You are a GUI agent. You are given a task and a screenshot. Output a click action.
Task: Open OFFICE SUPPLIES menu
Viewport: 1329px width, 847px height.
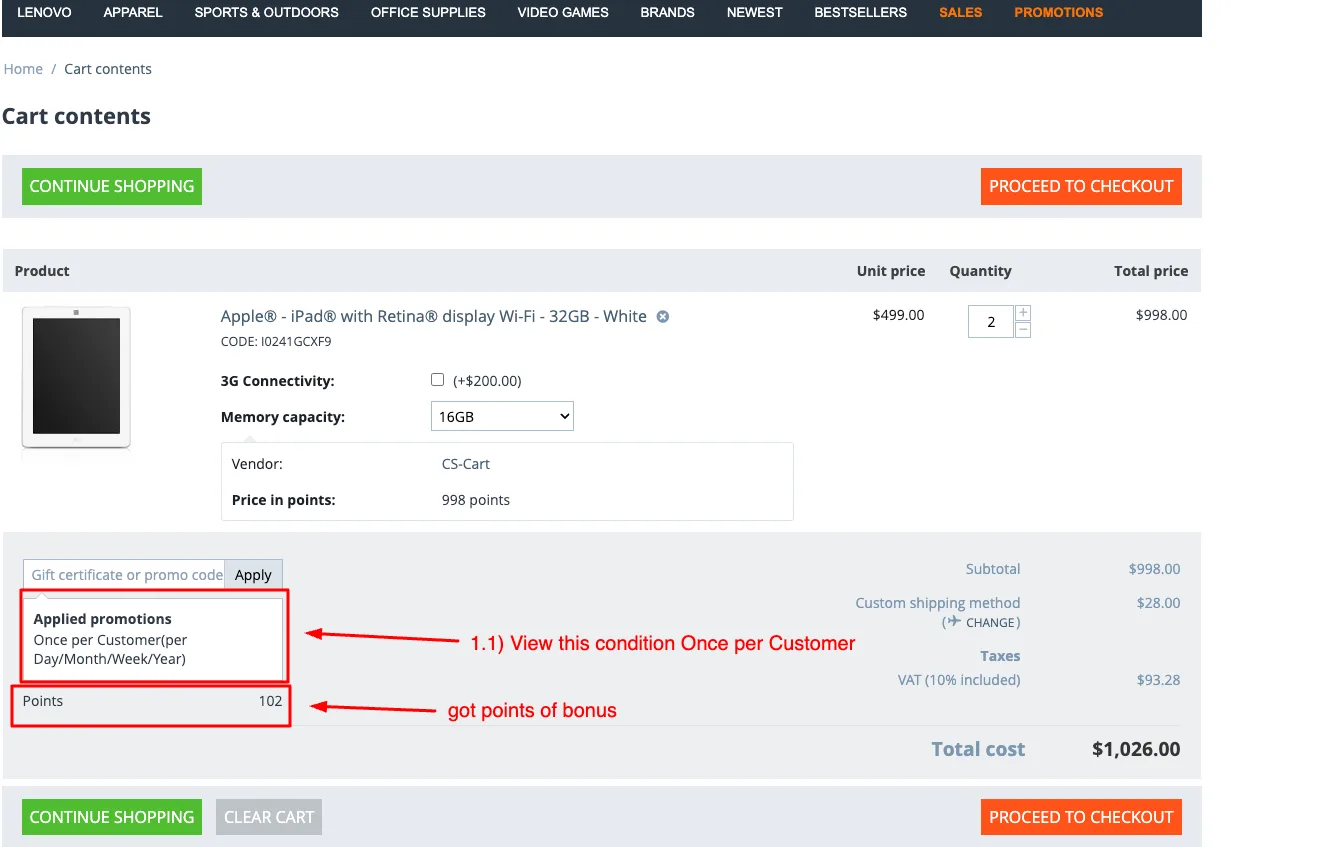point(428,13)
